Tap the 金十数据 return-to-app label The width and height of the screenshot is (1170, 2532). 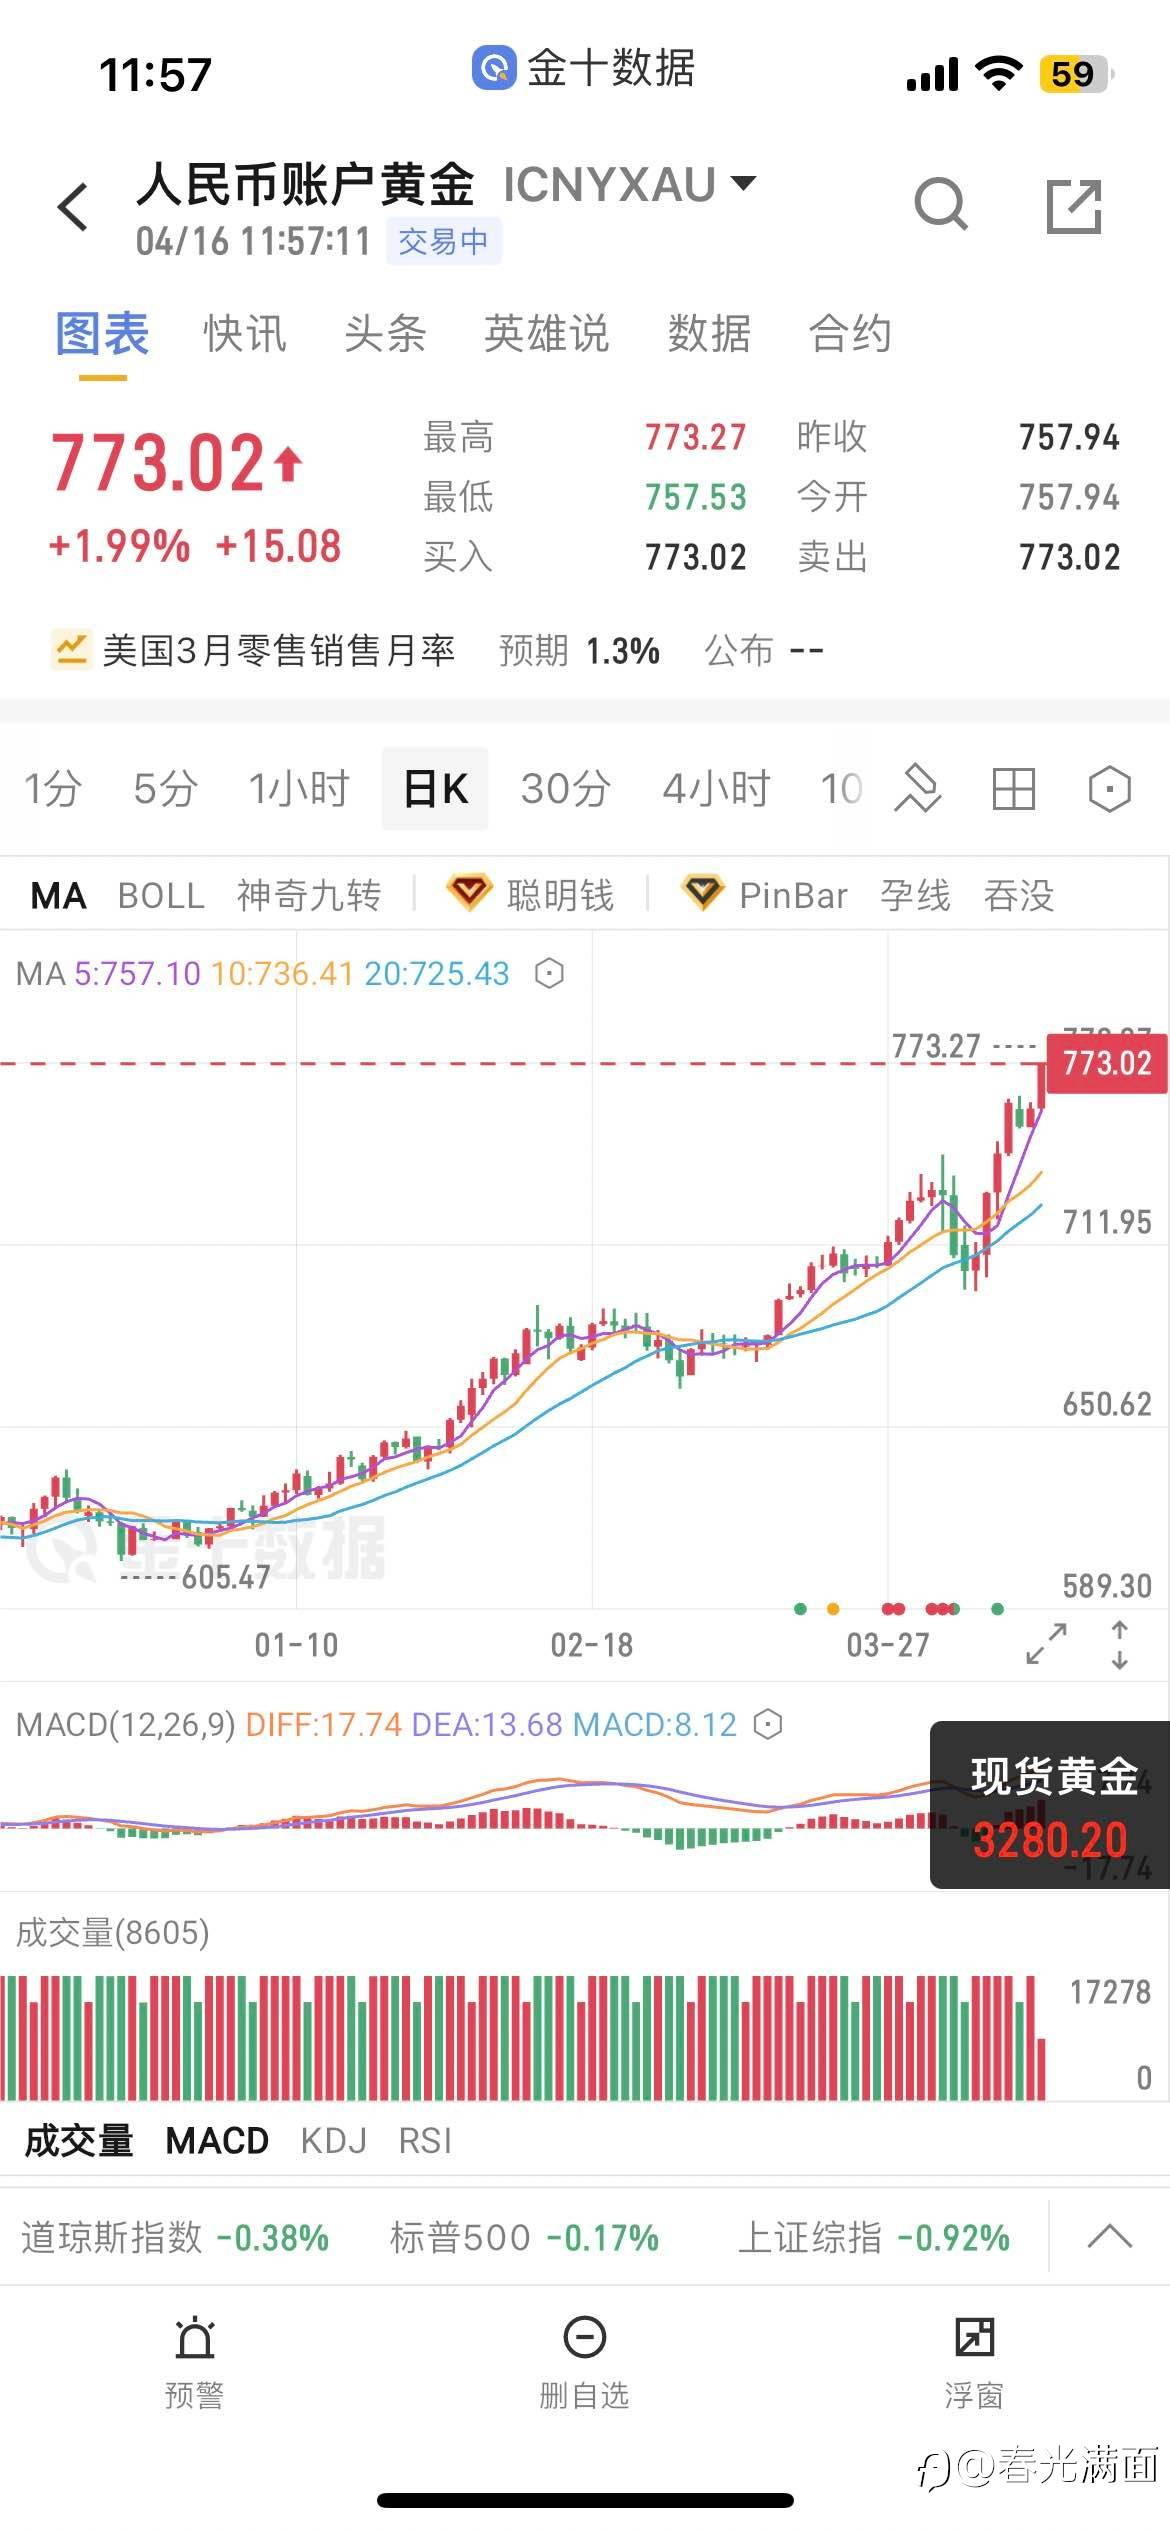click(584, 68)
